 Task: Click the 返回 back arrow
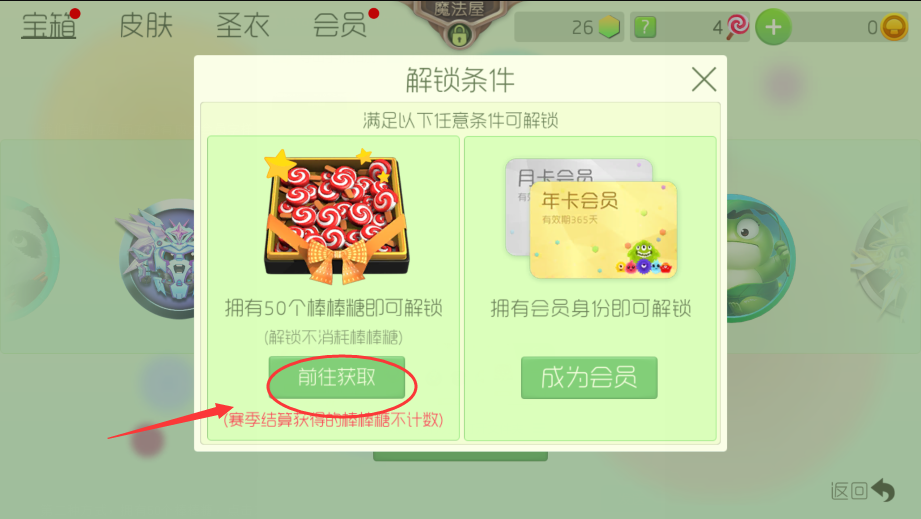(x=863, y=490)
